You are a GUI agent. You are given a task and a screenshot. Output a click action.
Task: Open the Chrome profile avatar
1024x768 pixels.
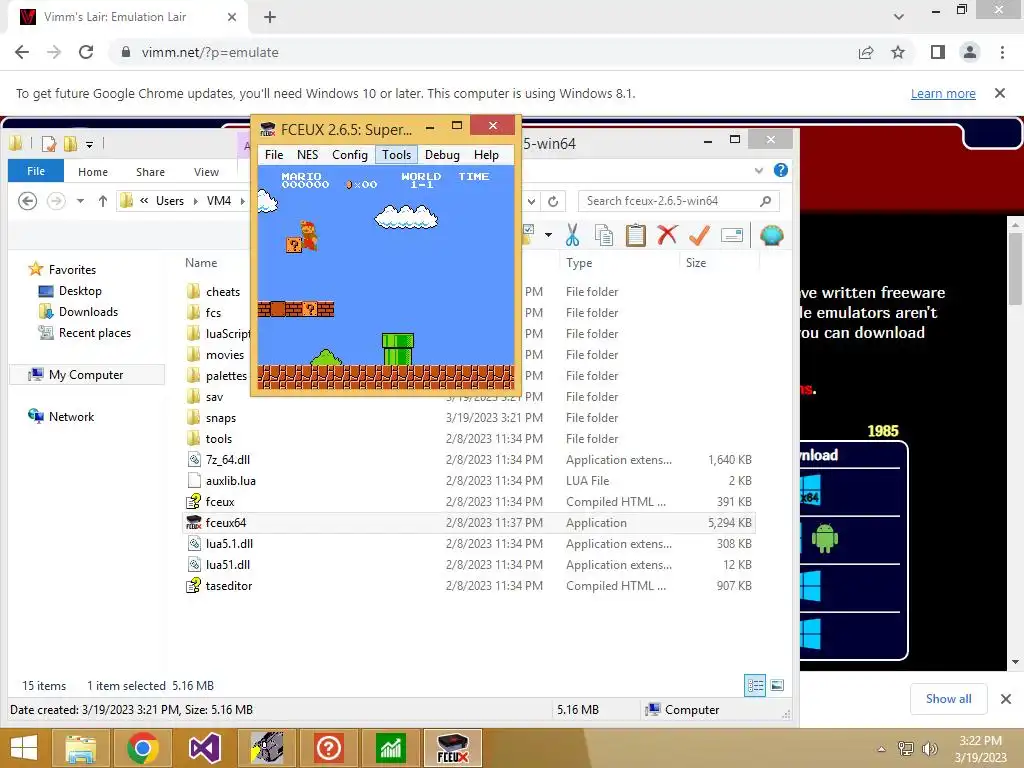(970, 52)
